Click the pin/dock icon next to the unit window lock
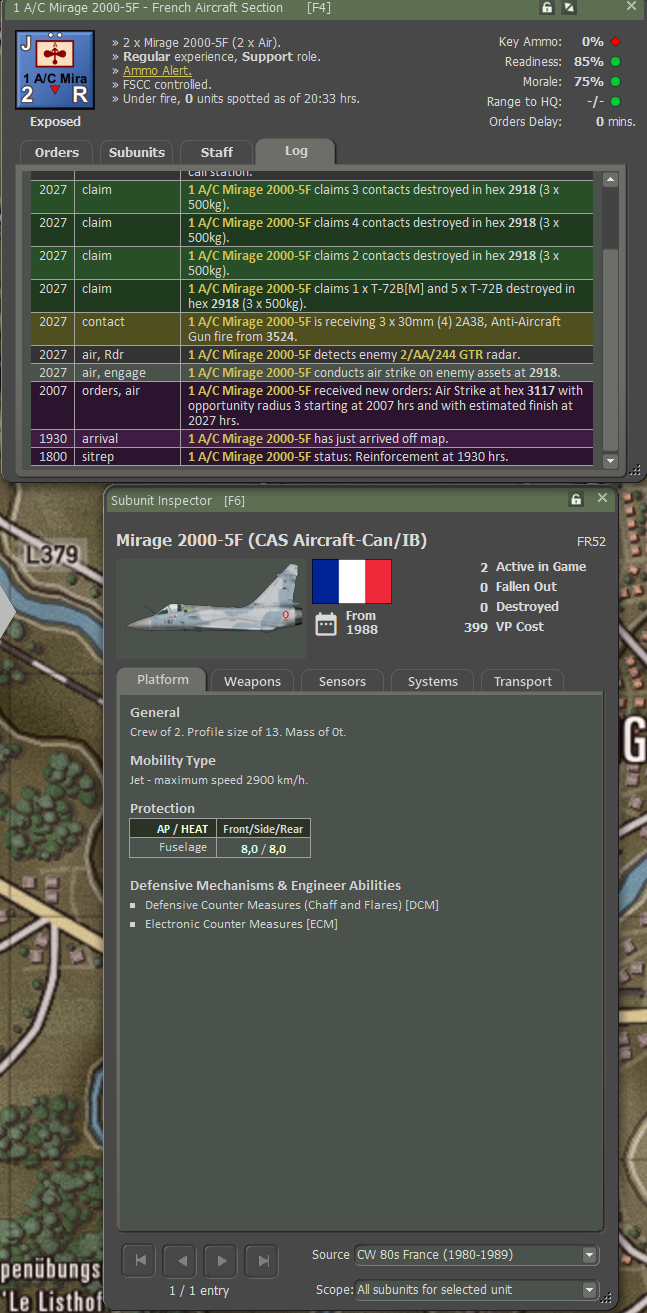Screen dimensions: 647x1313 (569, 8)
